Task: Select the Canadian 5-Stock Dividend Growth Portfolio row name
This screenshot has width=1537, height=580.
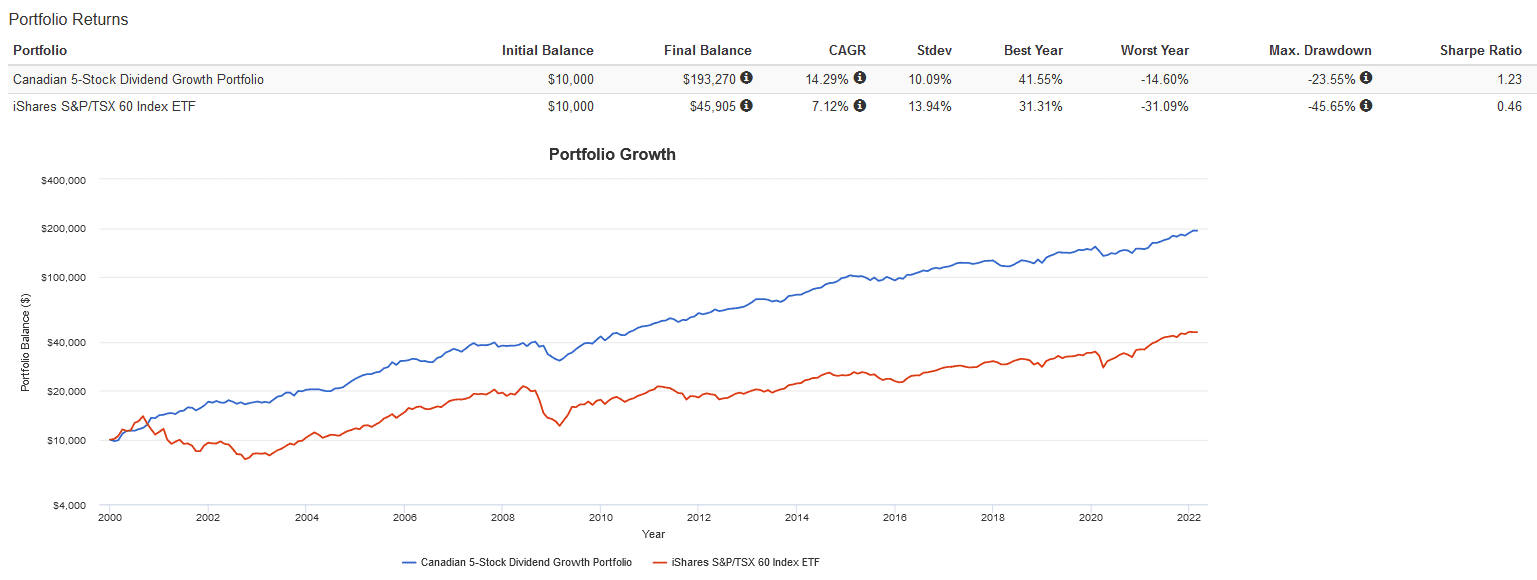Action: 138,79
